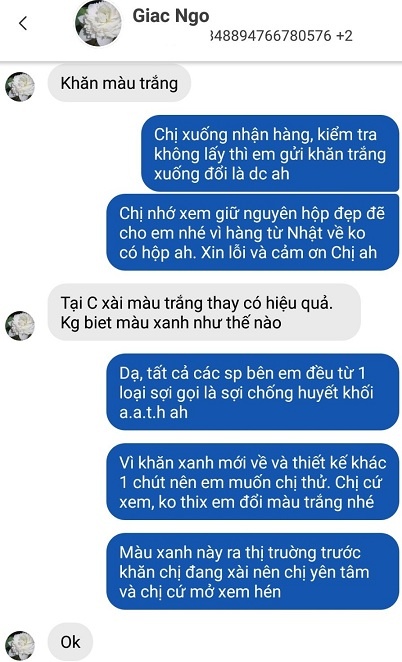The height and width of the screenshot is (662, 402).
Task: Tap avatar beside the 'Ok' message
Action: coord(20,646)
